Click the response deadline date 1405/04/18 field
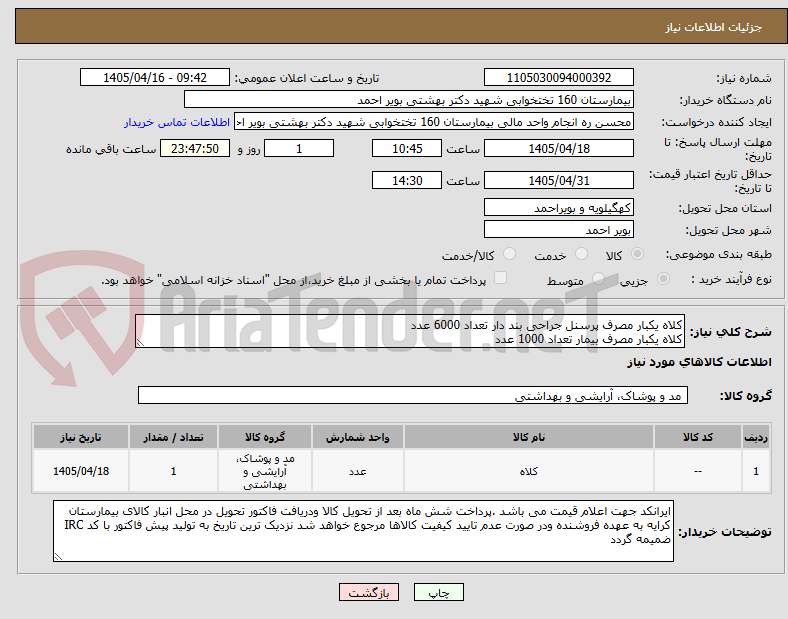 (x=558, y=149)
